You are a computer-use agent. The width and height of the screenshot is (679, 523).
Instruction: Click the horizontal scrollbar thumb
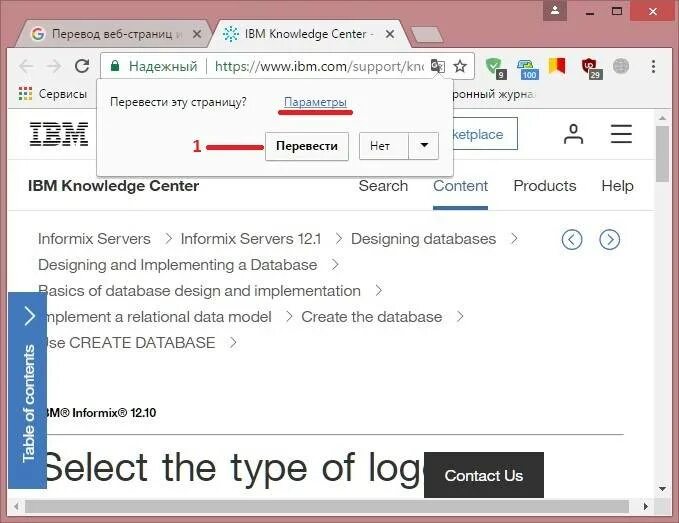(327, 506)
